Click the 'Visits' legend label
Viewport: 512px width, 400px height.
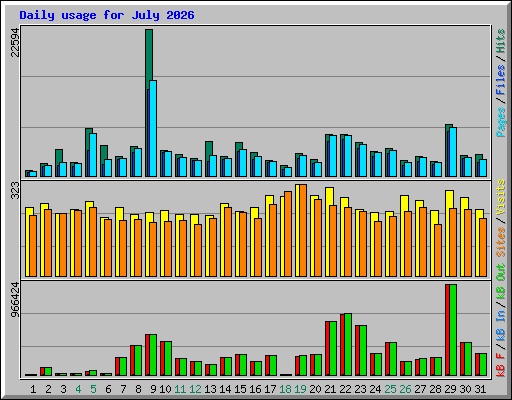tap(501, 197)
